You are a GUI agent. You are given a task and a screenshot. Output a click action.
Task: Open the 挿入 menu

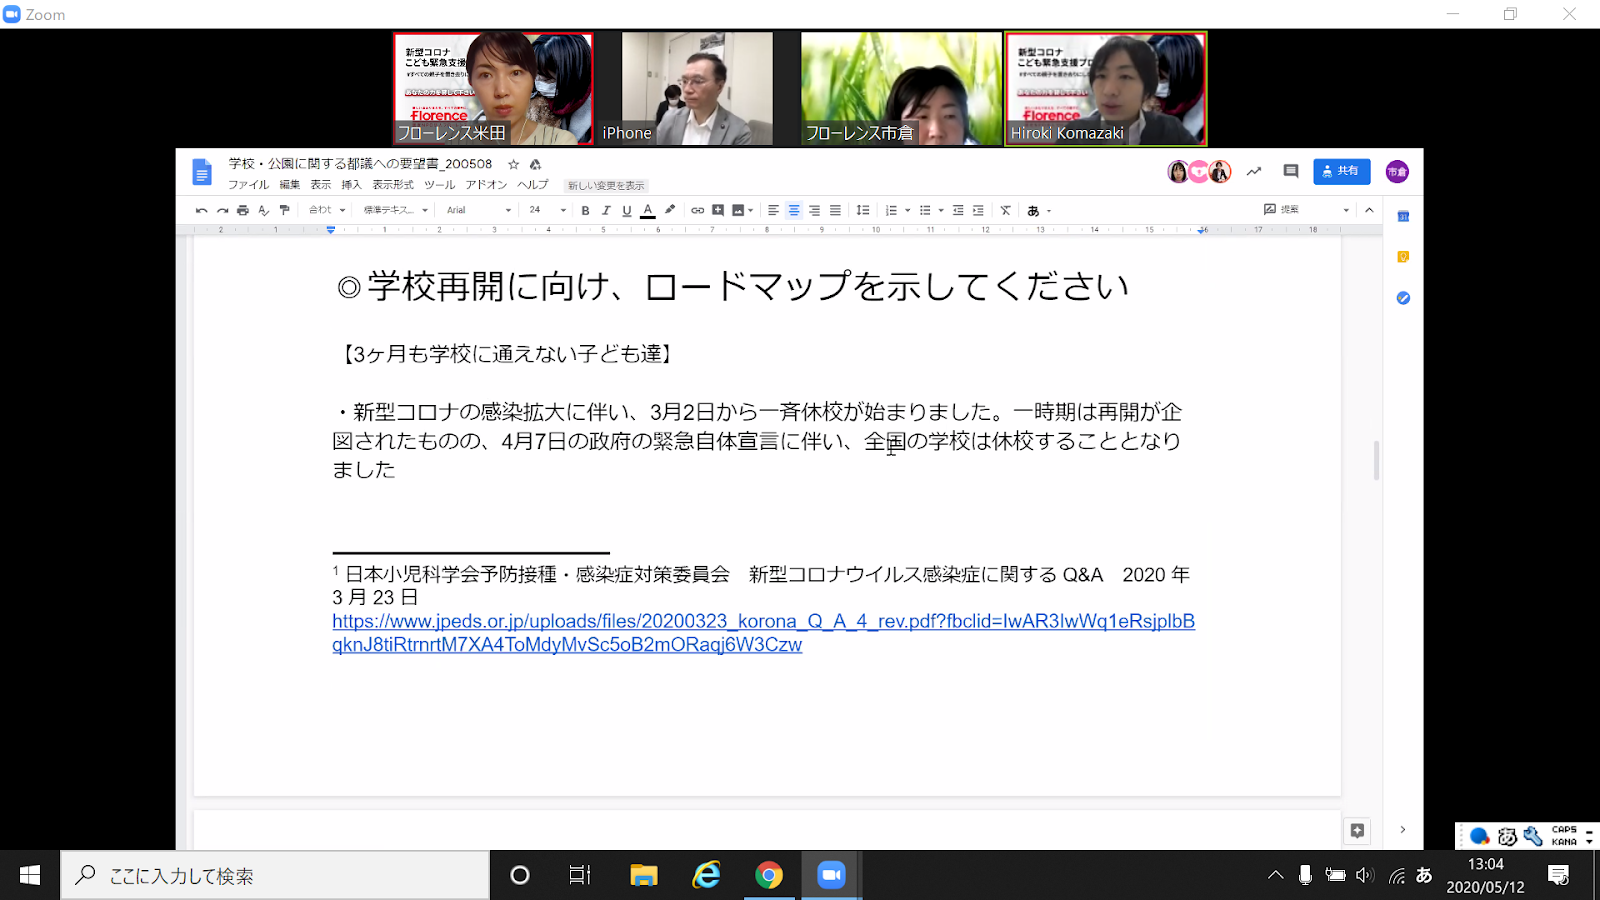351,185
